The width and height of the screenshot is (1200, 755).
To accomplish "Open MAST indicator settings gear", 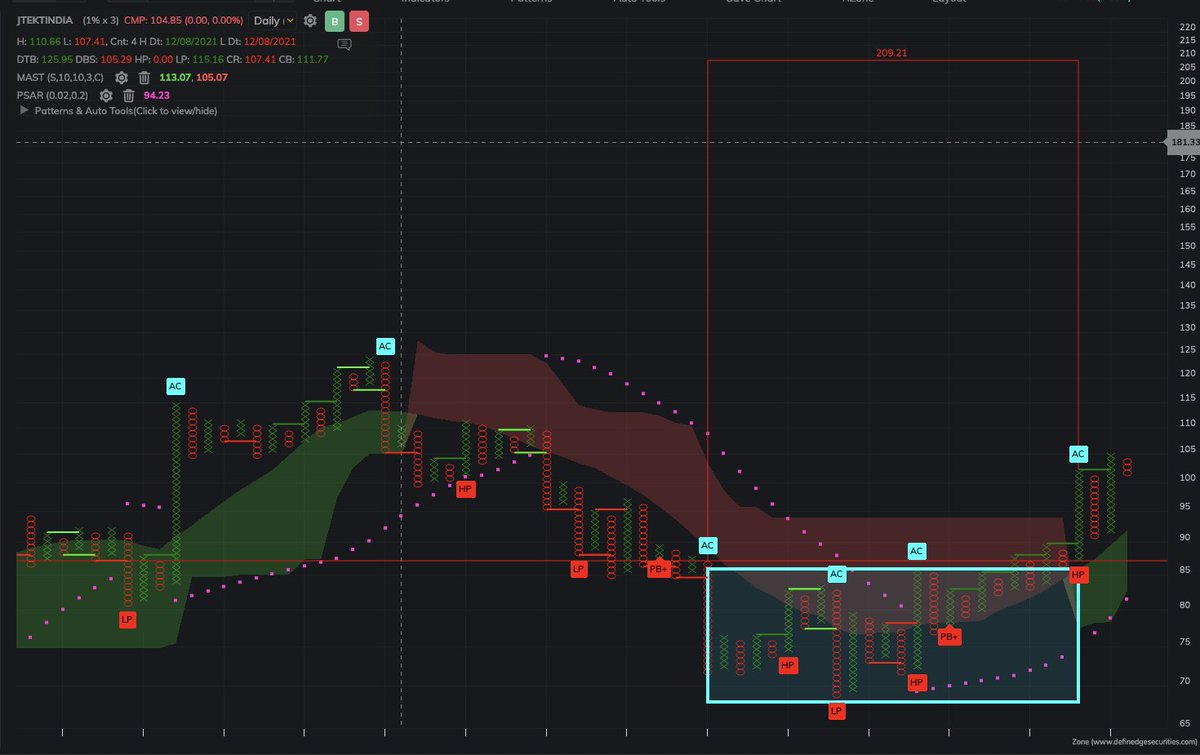I will coord(121,77).
